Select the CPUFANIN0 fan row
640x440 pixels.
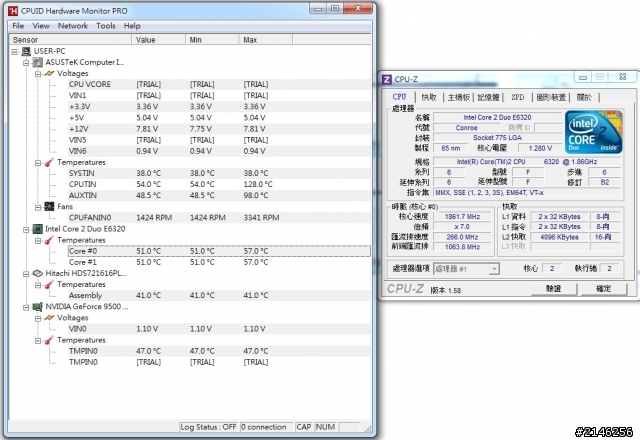tap(220, 218)
